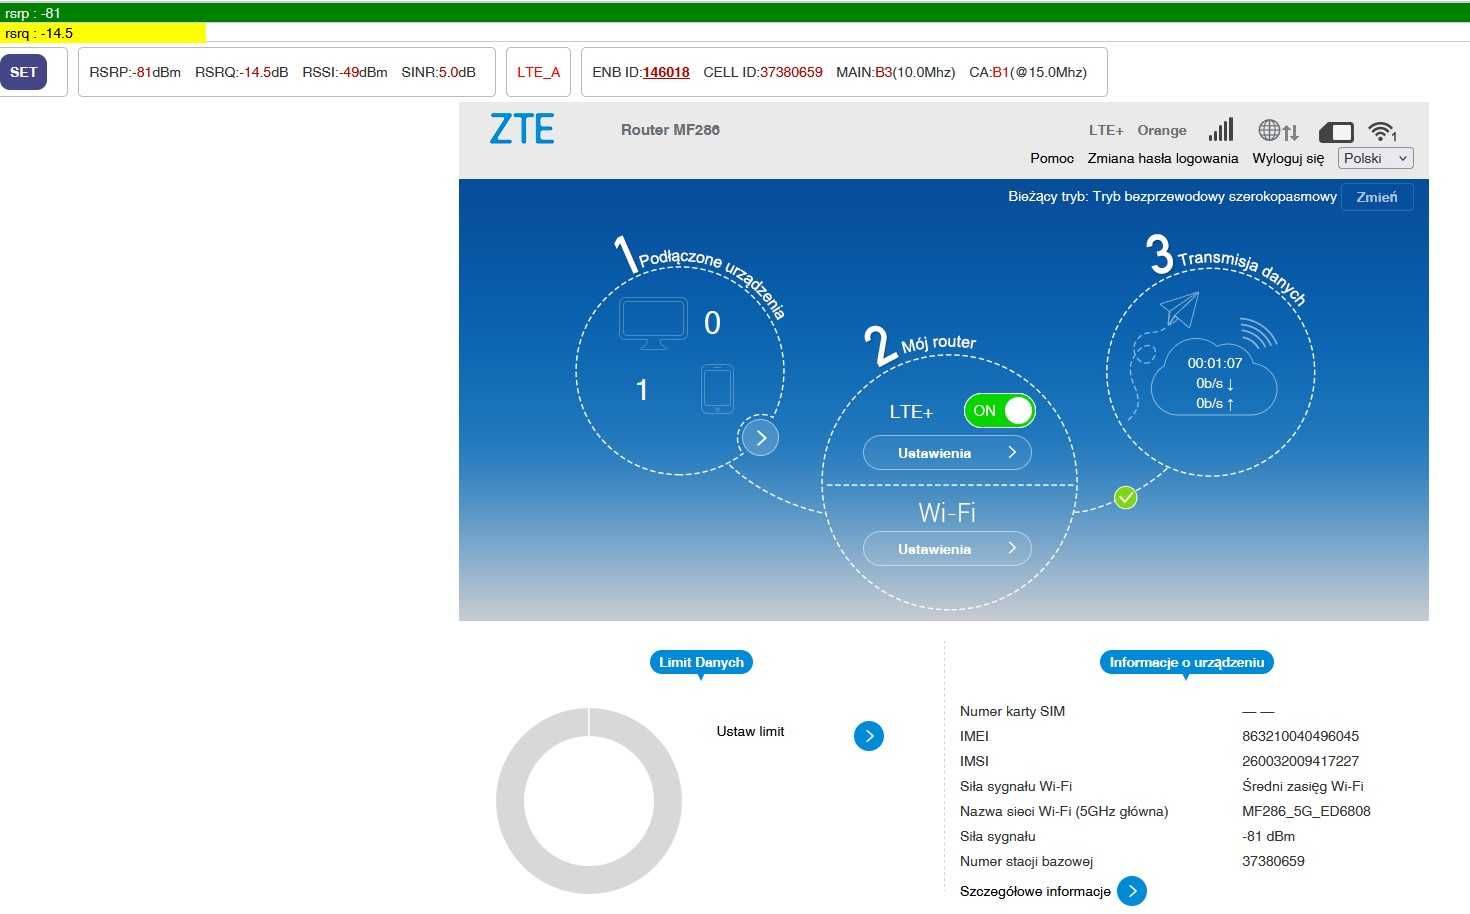Click the green rsrp : -81 bar

[x=735, y=13]
